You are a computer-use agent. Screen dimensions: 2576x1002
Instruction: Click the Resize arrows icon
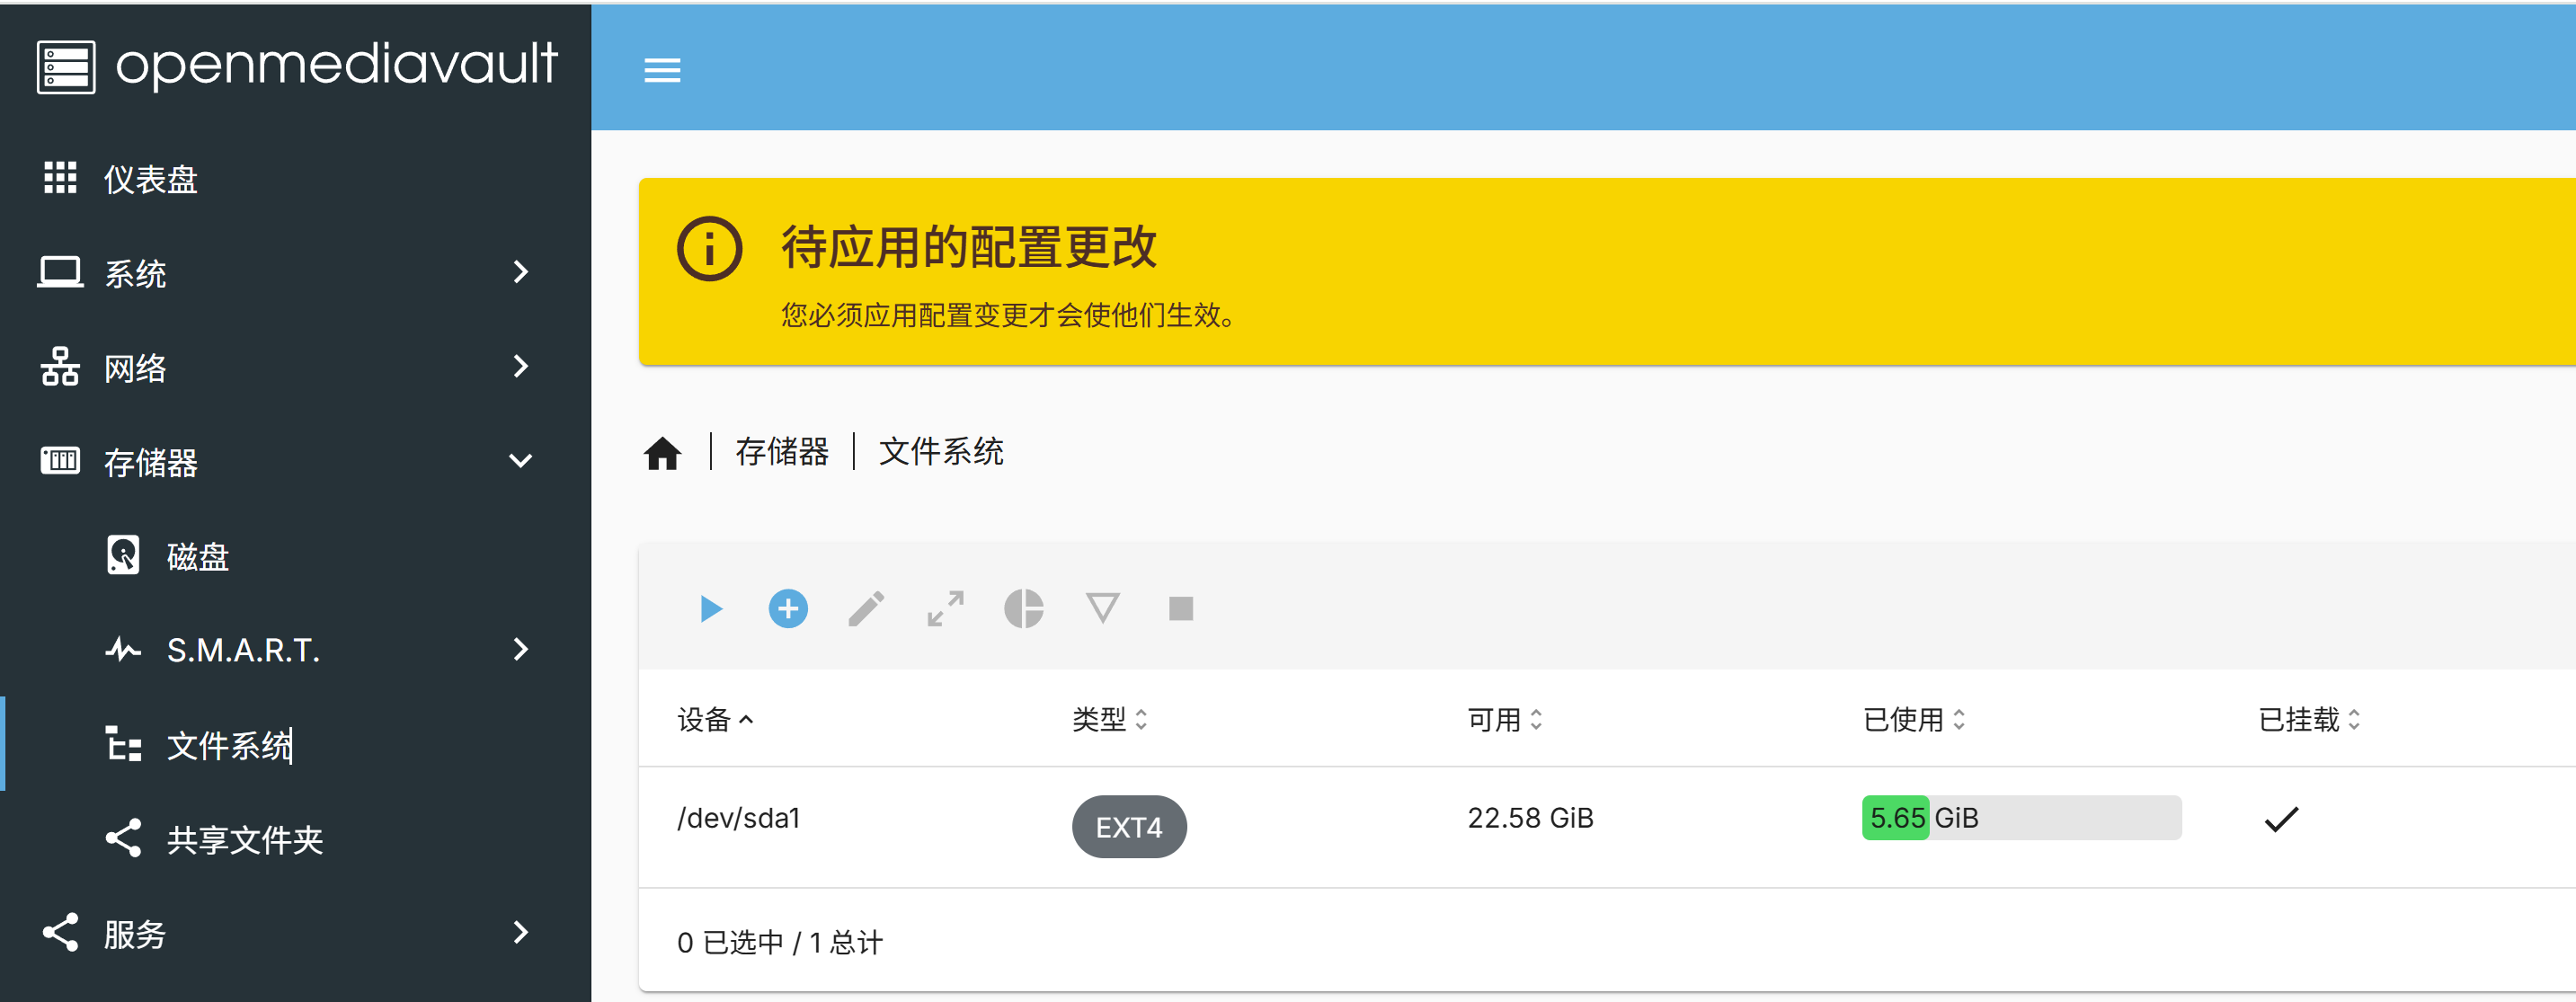tap(945, 609)
